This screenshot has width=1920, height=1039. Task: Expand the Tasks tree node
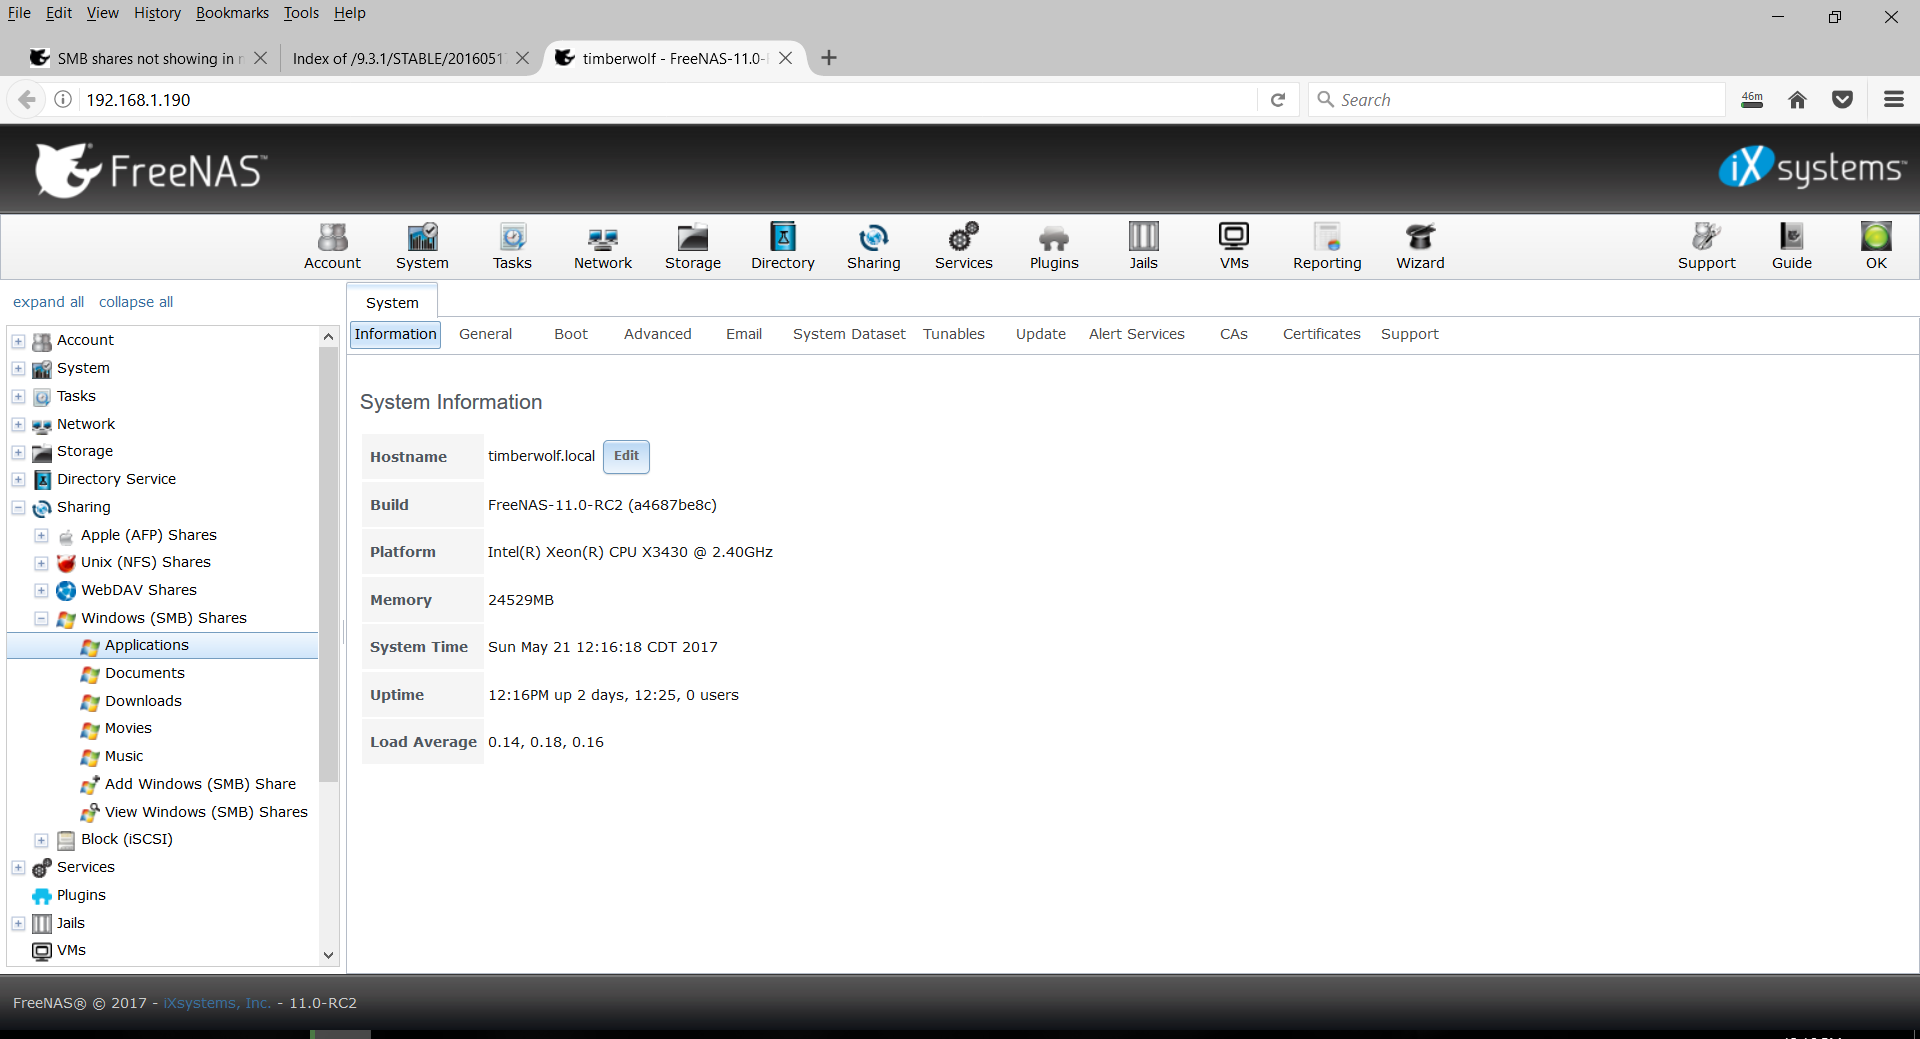18,397
